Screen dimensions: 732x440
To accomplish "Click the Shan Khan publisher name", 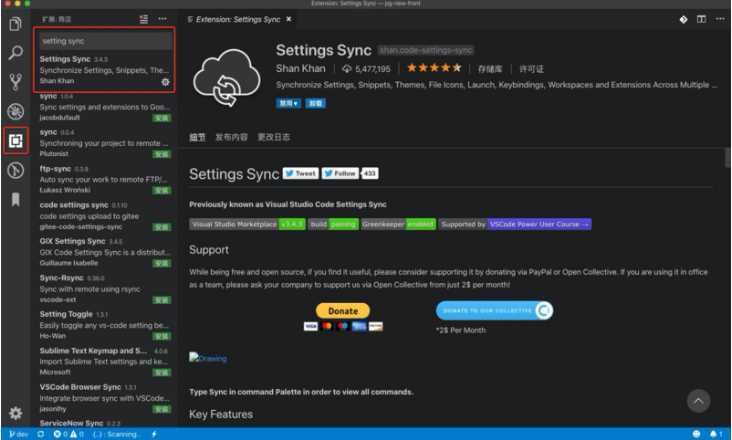I will 301,69.
